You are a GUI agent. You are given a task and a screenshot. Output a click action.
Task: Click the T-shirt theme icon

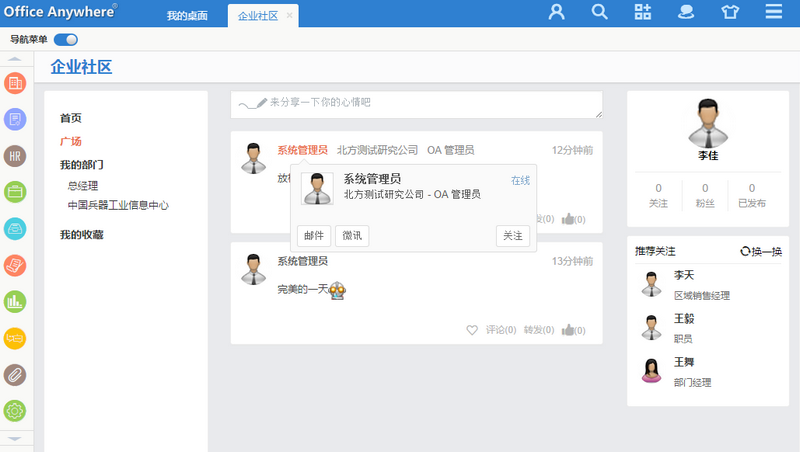(729, 13)
